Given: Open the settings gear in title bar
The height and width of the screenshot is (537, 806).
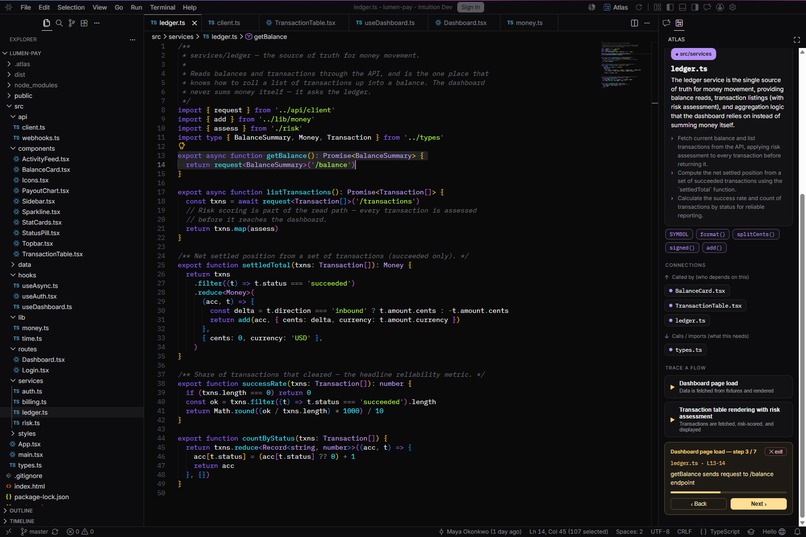Looking at the screenshot, I should coord(732,7).
